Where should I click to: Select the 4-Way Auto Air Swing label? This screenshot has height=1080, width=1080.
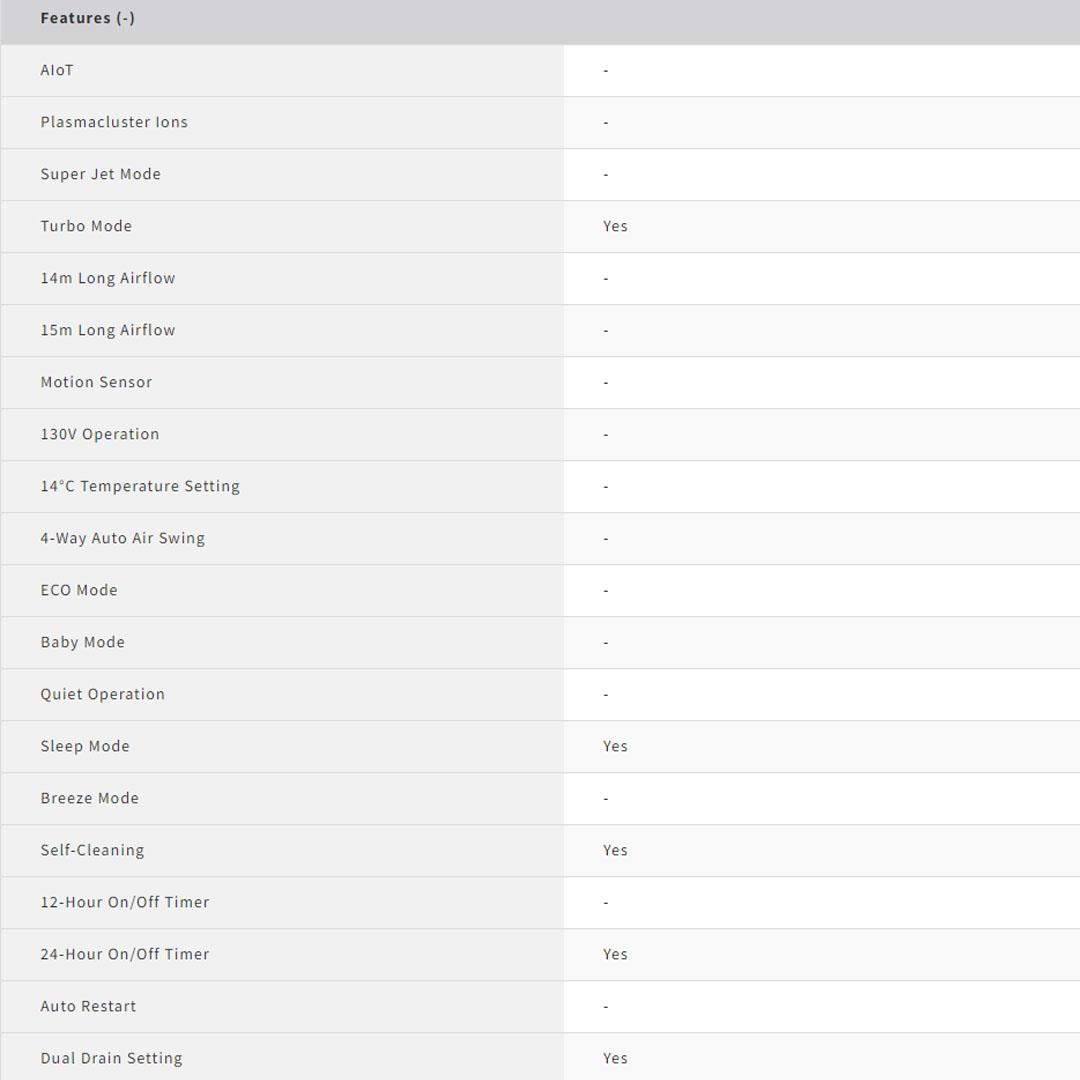pos(123,539)
